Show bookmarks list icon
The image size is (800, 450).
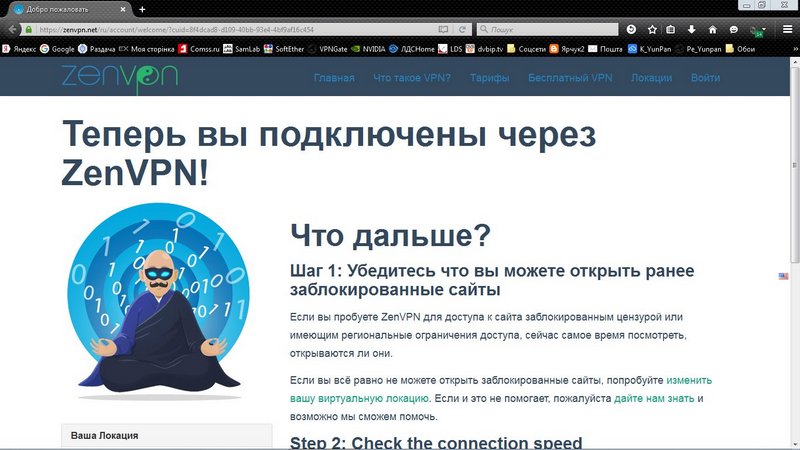tap(671, 30)
